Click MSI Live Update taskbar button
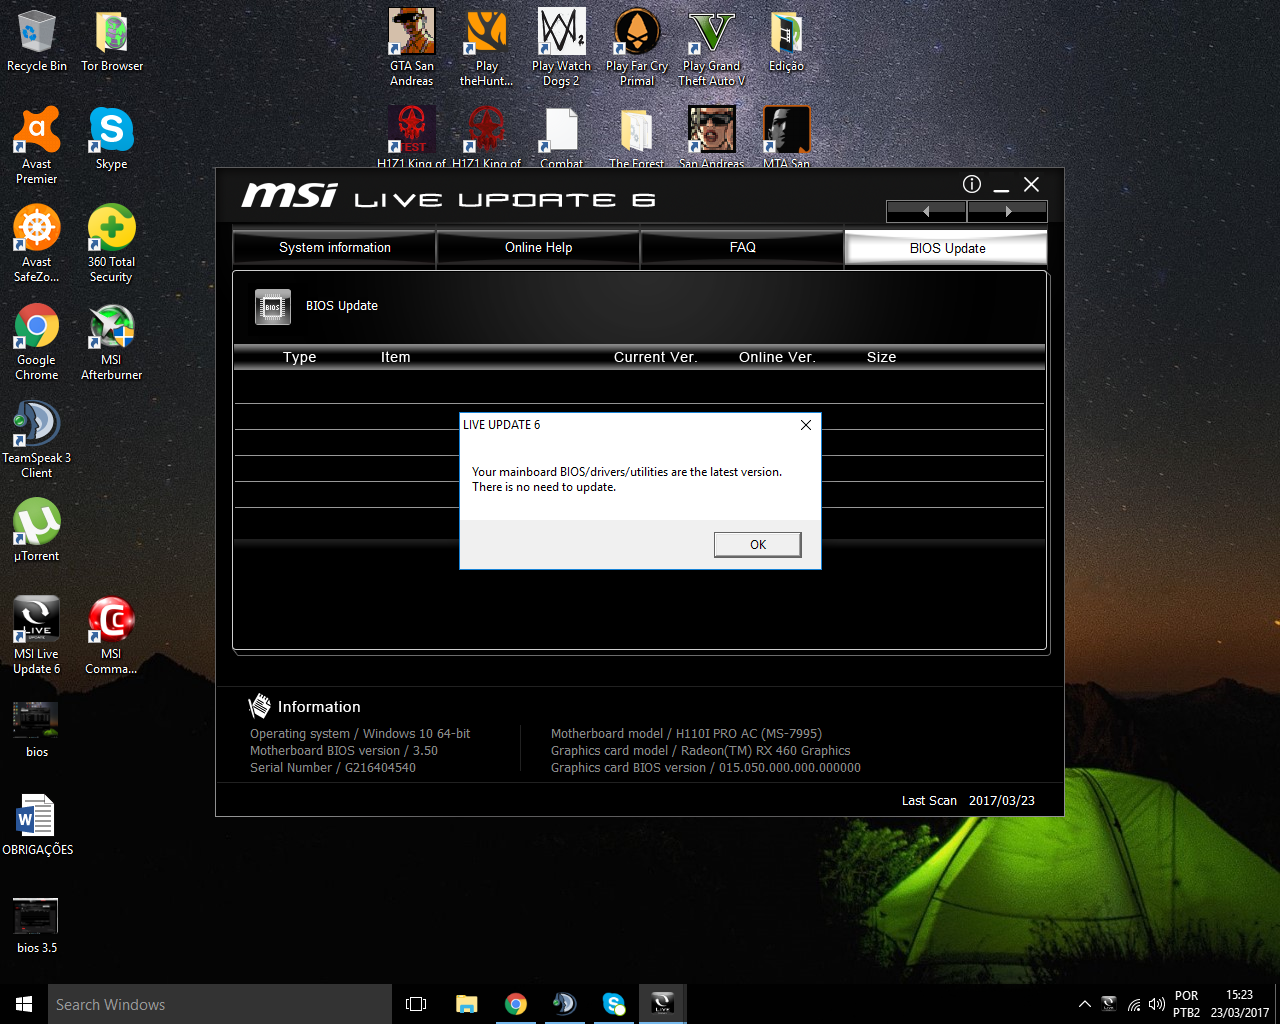Screen dimensions: 1280x1024 click(x=662, y=1004)
